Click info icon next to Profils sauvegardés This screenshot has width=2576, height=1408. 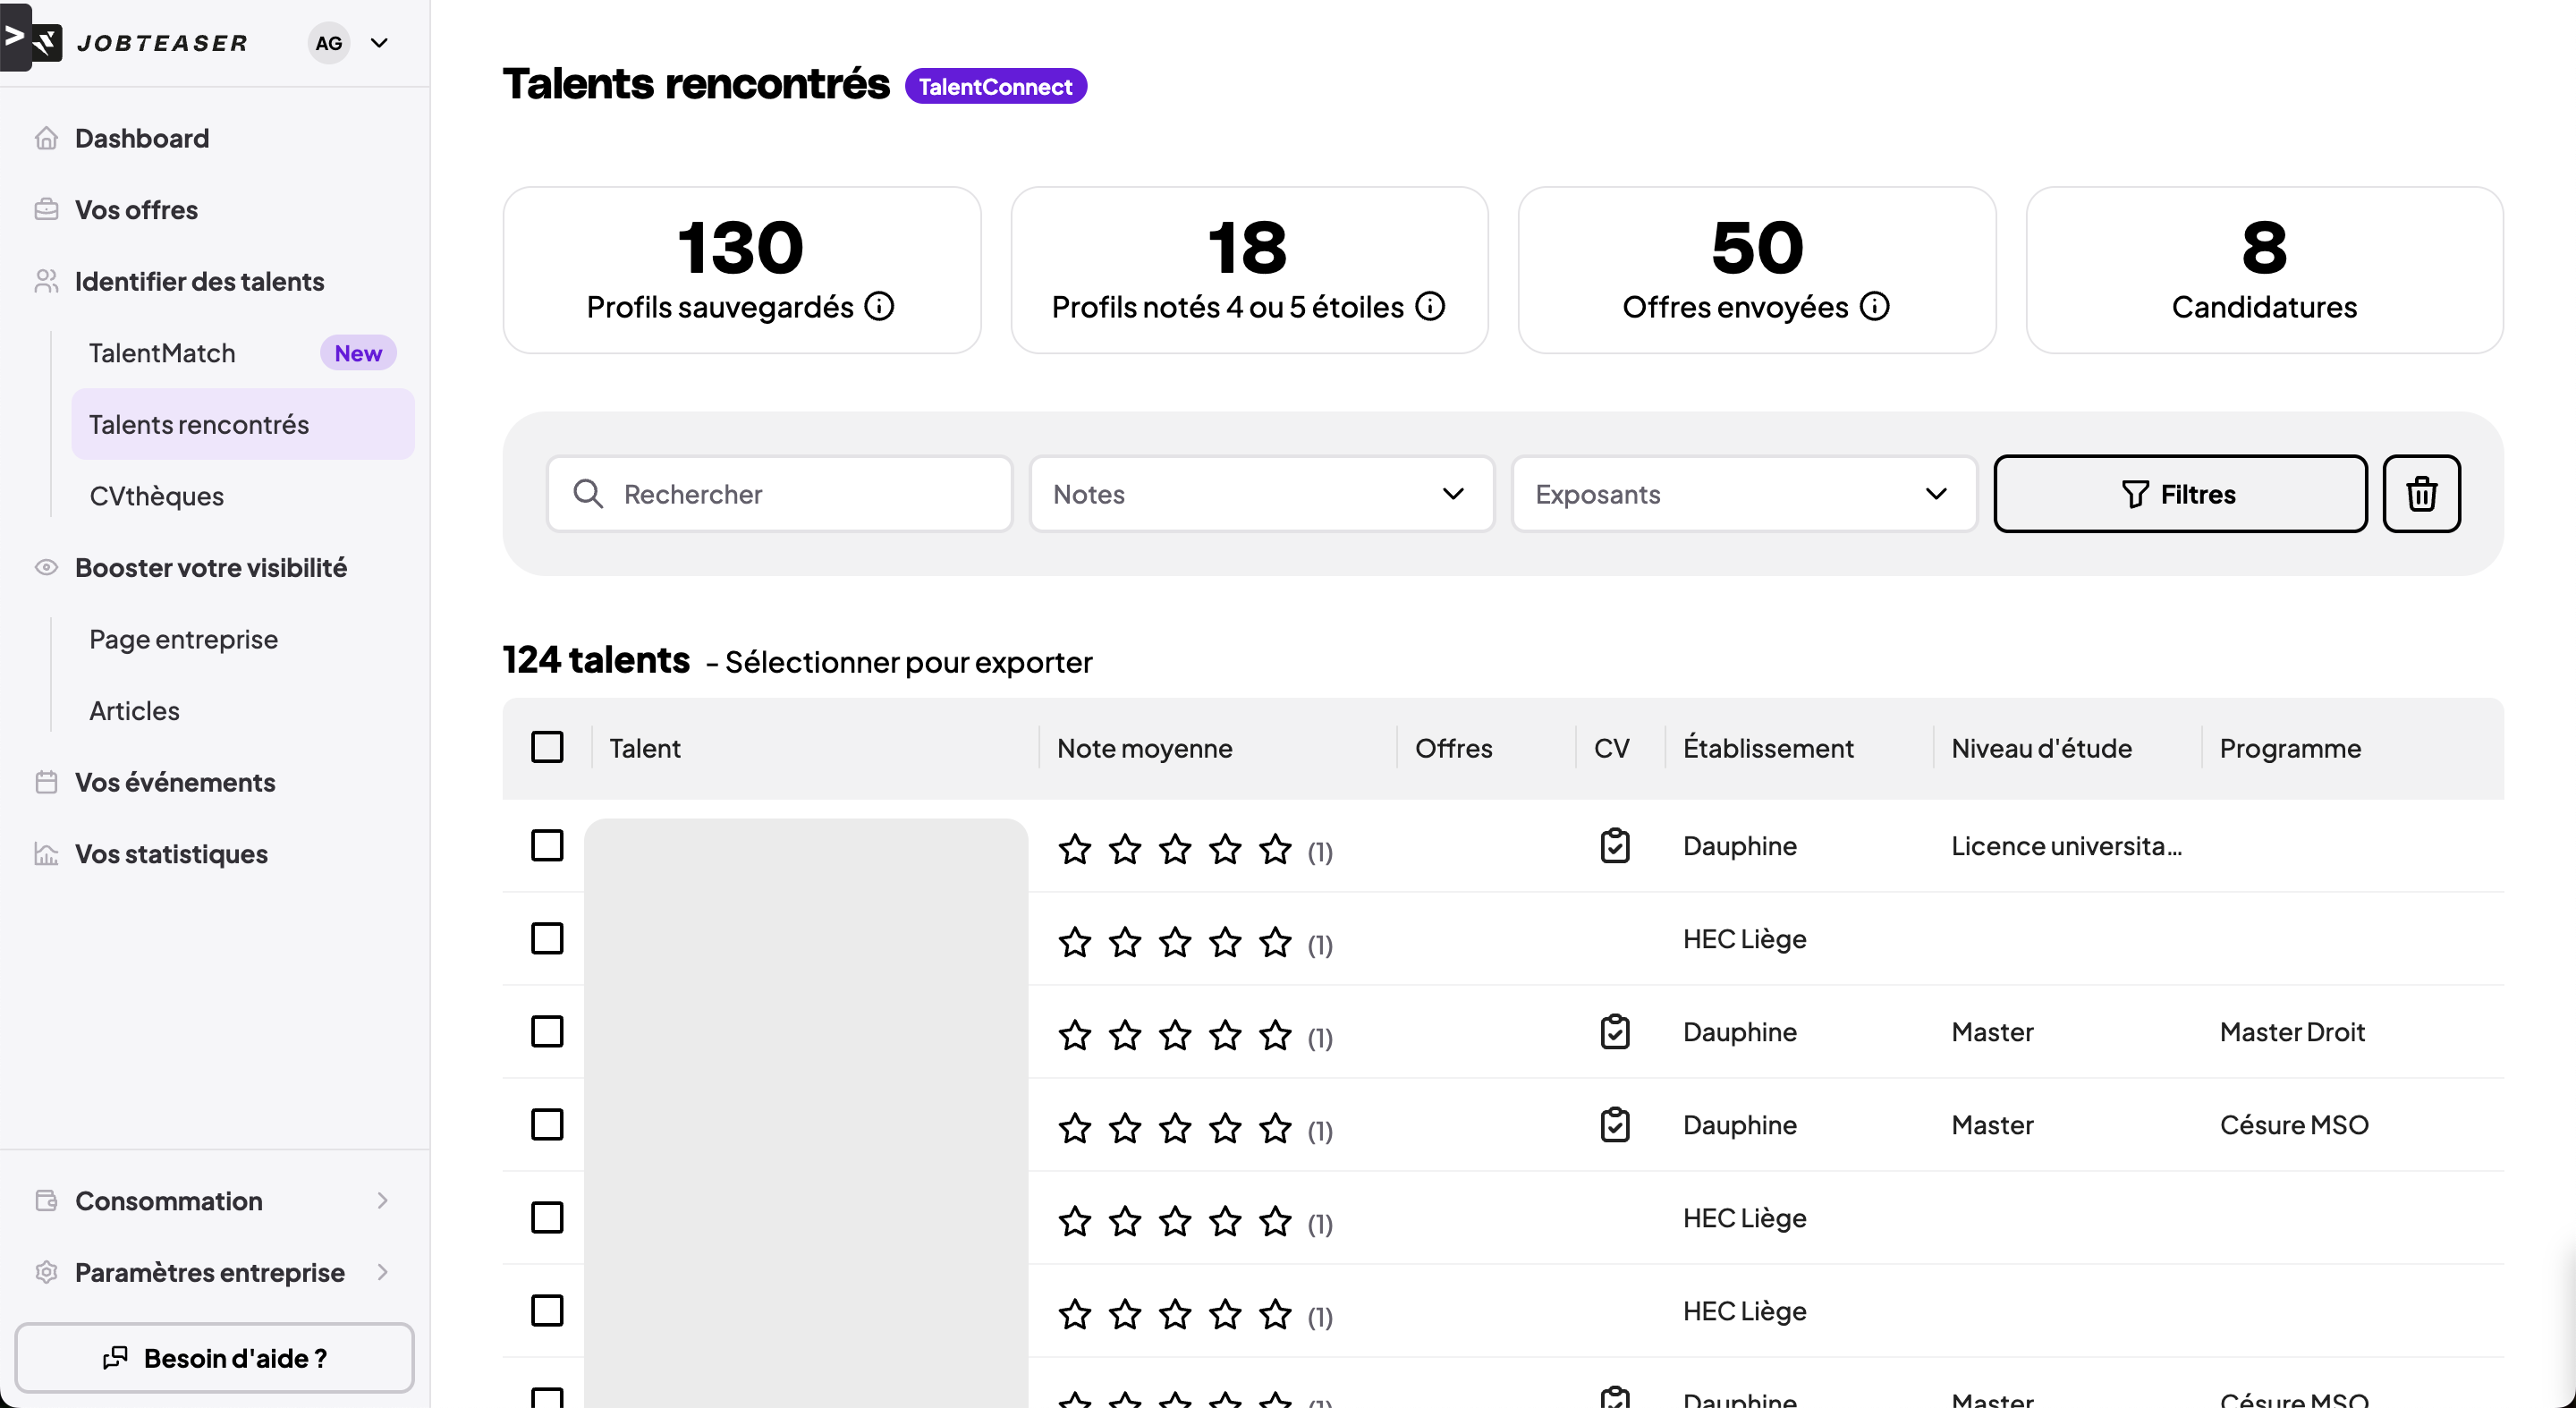[879, 306]
